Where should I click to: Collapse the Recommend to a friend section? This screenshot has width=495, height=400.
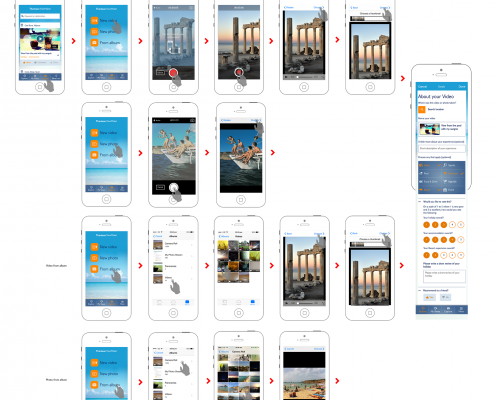coord(420,290)
